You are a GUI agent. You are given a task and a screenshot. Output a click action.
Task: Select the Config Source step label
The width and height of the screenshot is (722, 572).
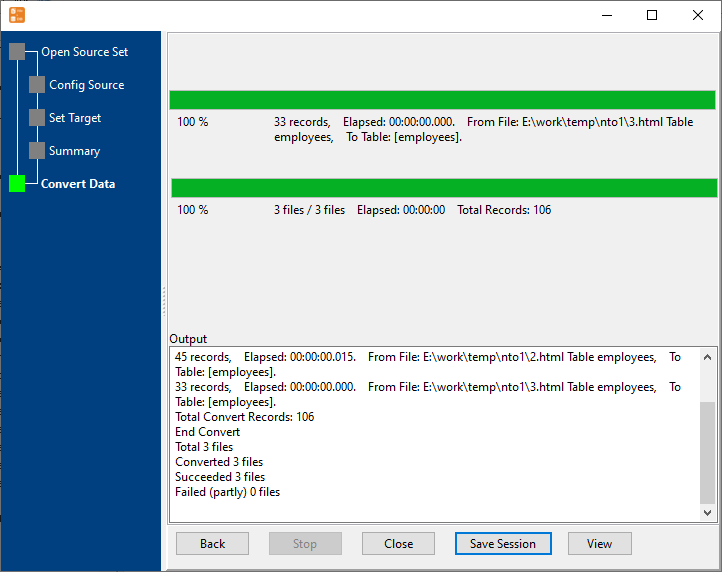coord(86,85)
